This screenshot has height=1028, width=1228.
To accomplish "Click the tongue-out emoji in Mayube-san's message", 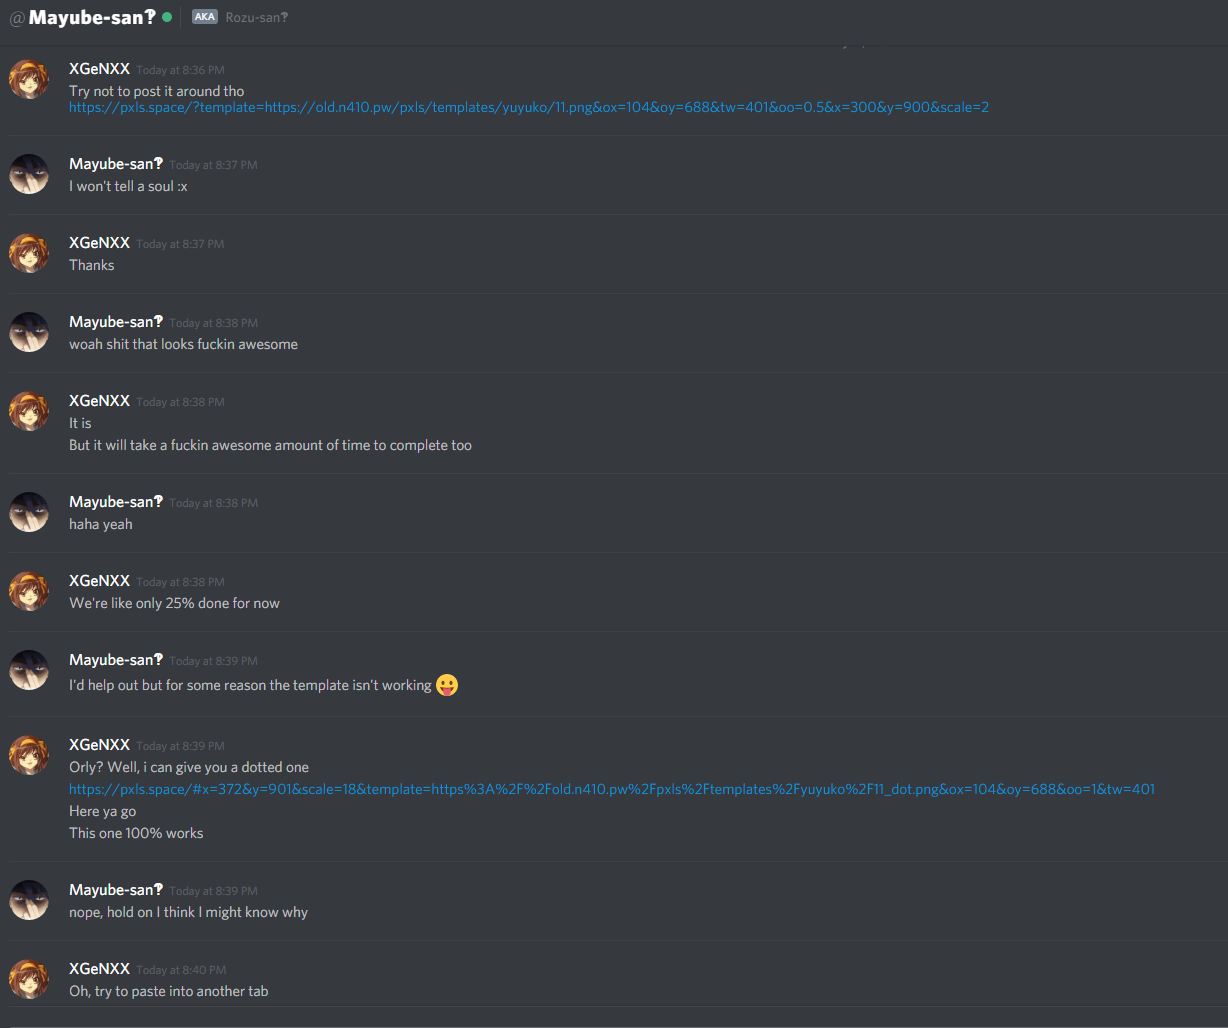I will pos(447,685).
